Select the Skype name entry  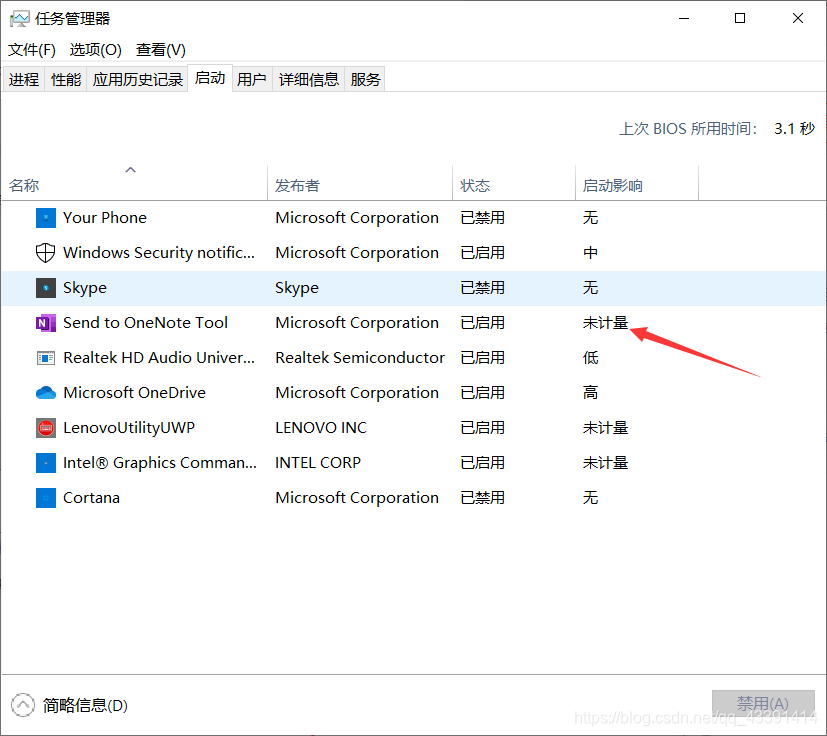[85, 288]
